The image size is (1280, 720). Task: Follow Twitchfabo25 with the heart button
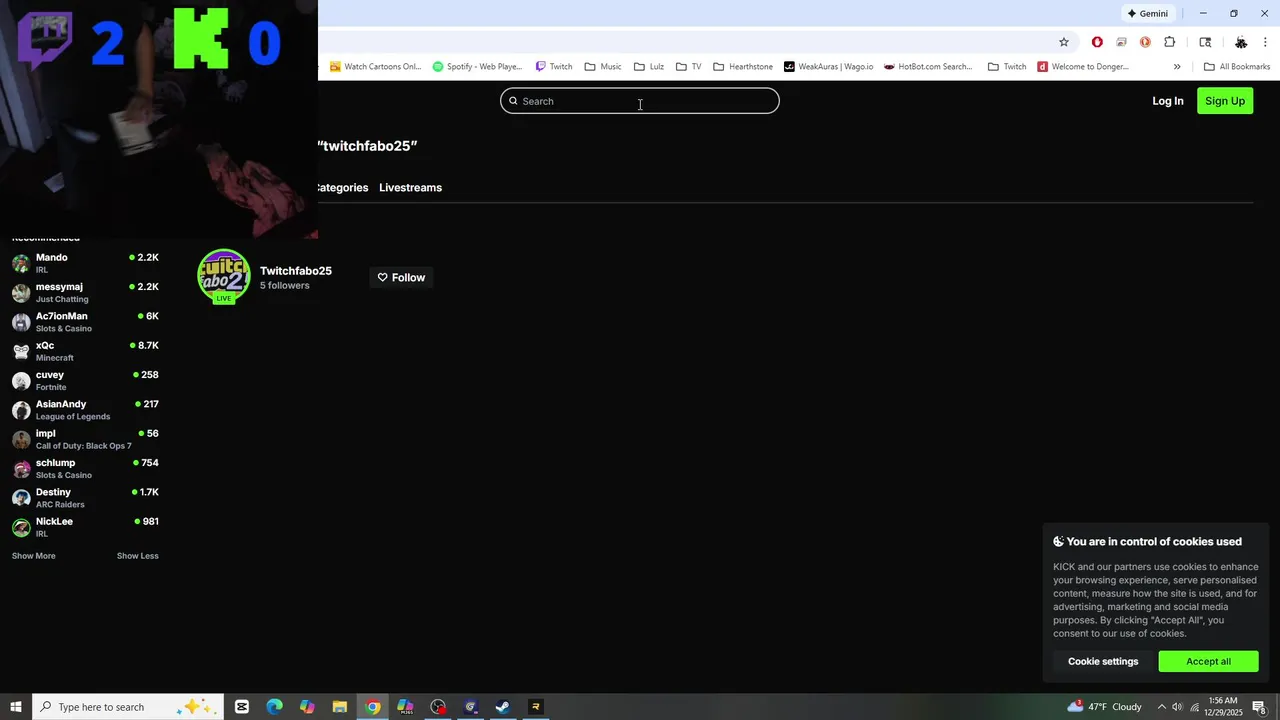click(x=401, y=277)
